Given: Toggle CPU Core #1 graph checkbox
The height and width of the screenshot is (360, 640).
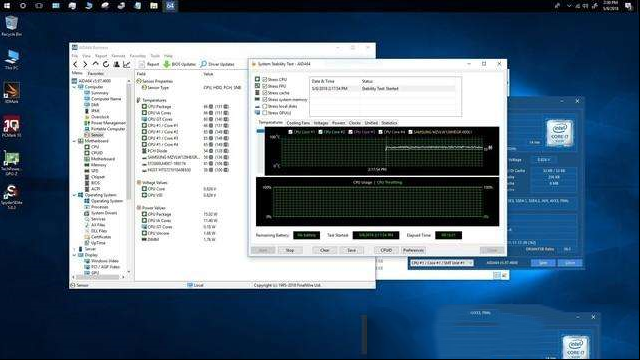Looking at the screenshot, I should point(291,132).
